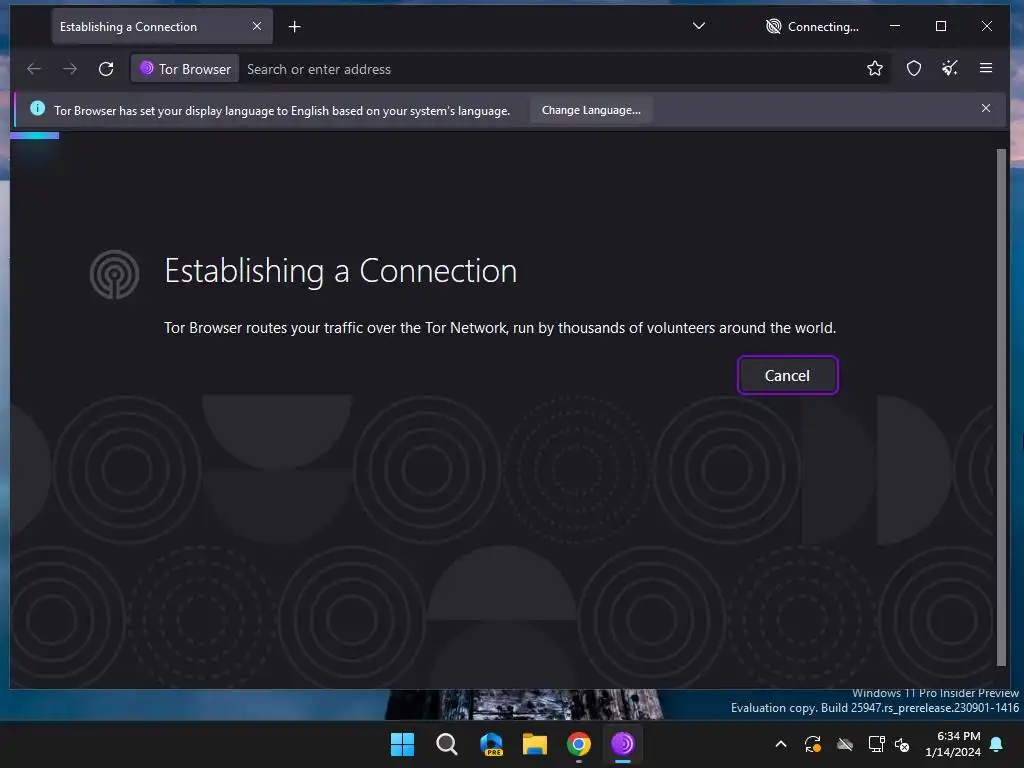Open the list all tabs chevron

tap(699, 26)
